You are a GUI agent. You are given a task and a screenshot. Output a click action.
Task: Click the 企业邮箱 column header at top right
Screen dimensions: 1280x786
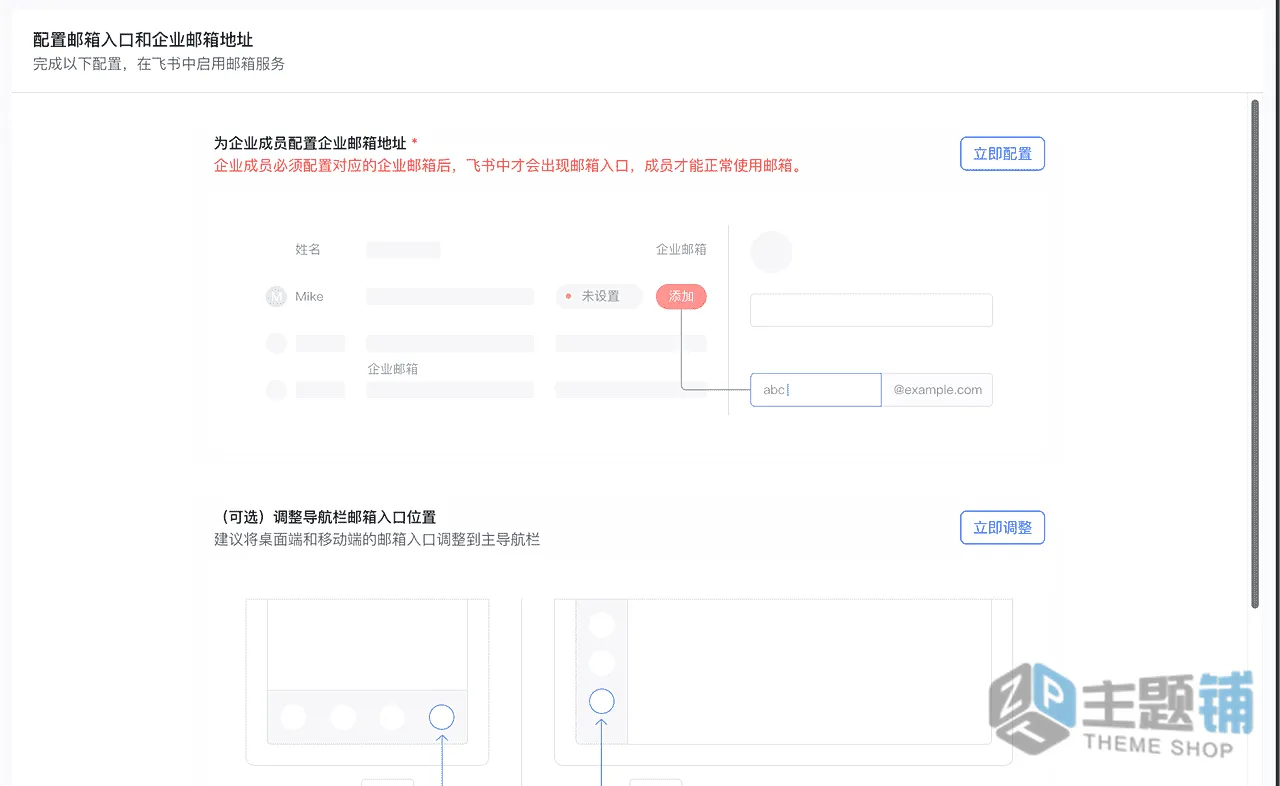tap(681, 250)
